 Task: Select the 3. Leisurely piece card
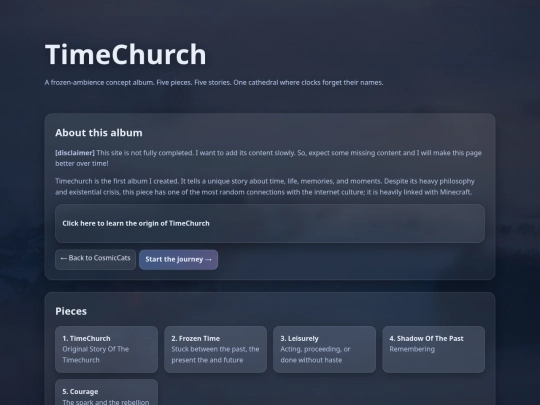click(324, 349)
